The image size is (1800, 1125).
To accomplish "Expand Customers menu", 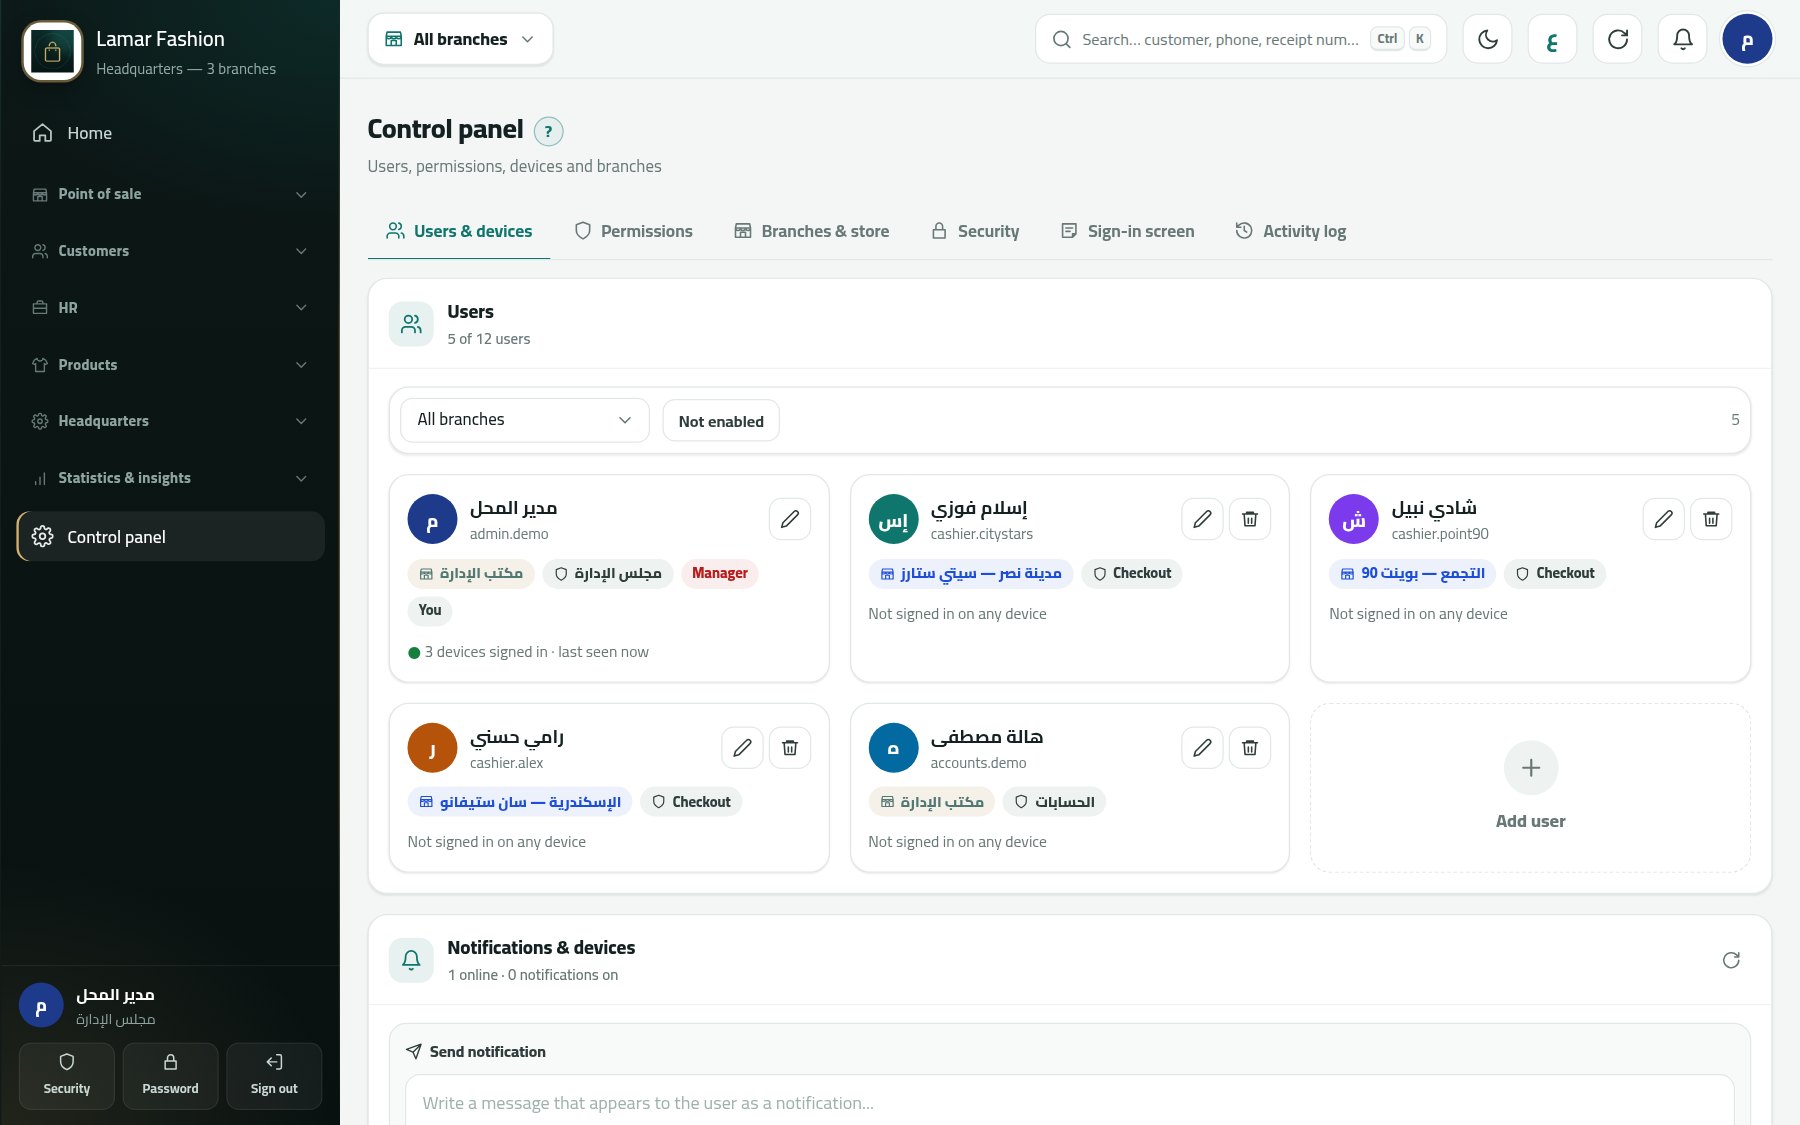I will [x=170, y=251].
